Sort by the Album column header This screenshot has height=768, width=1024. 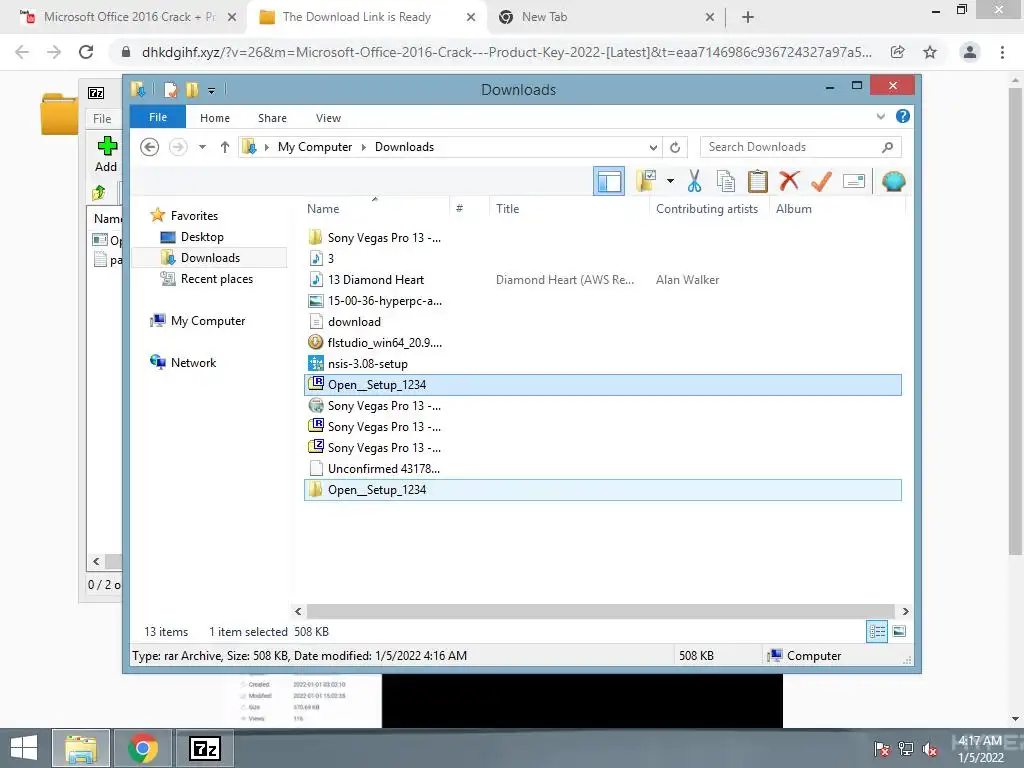pos(793,209)
